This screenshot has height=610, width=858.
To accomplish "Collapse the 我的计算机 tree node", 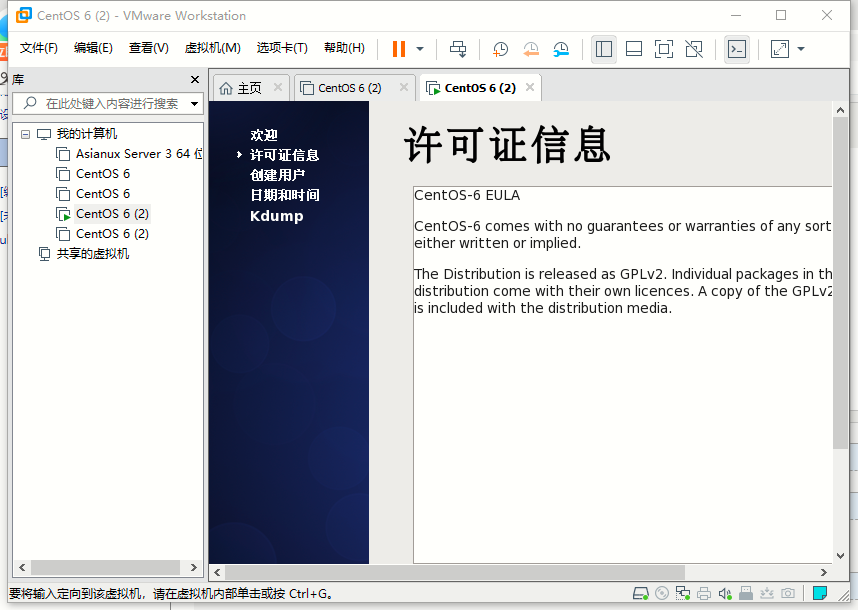I will (25, 134).
